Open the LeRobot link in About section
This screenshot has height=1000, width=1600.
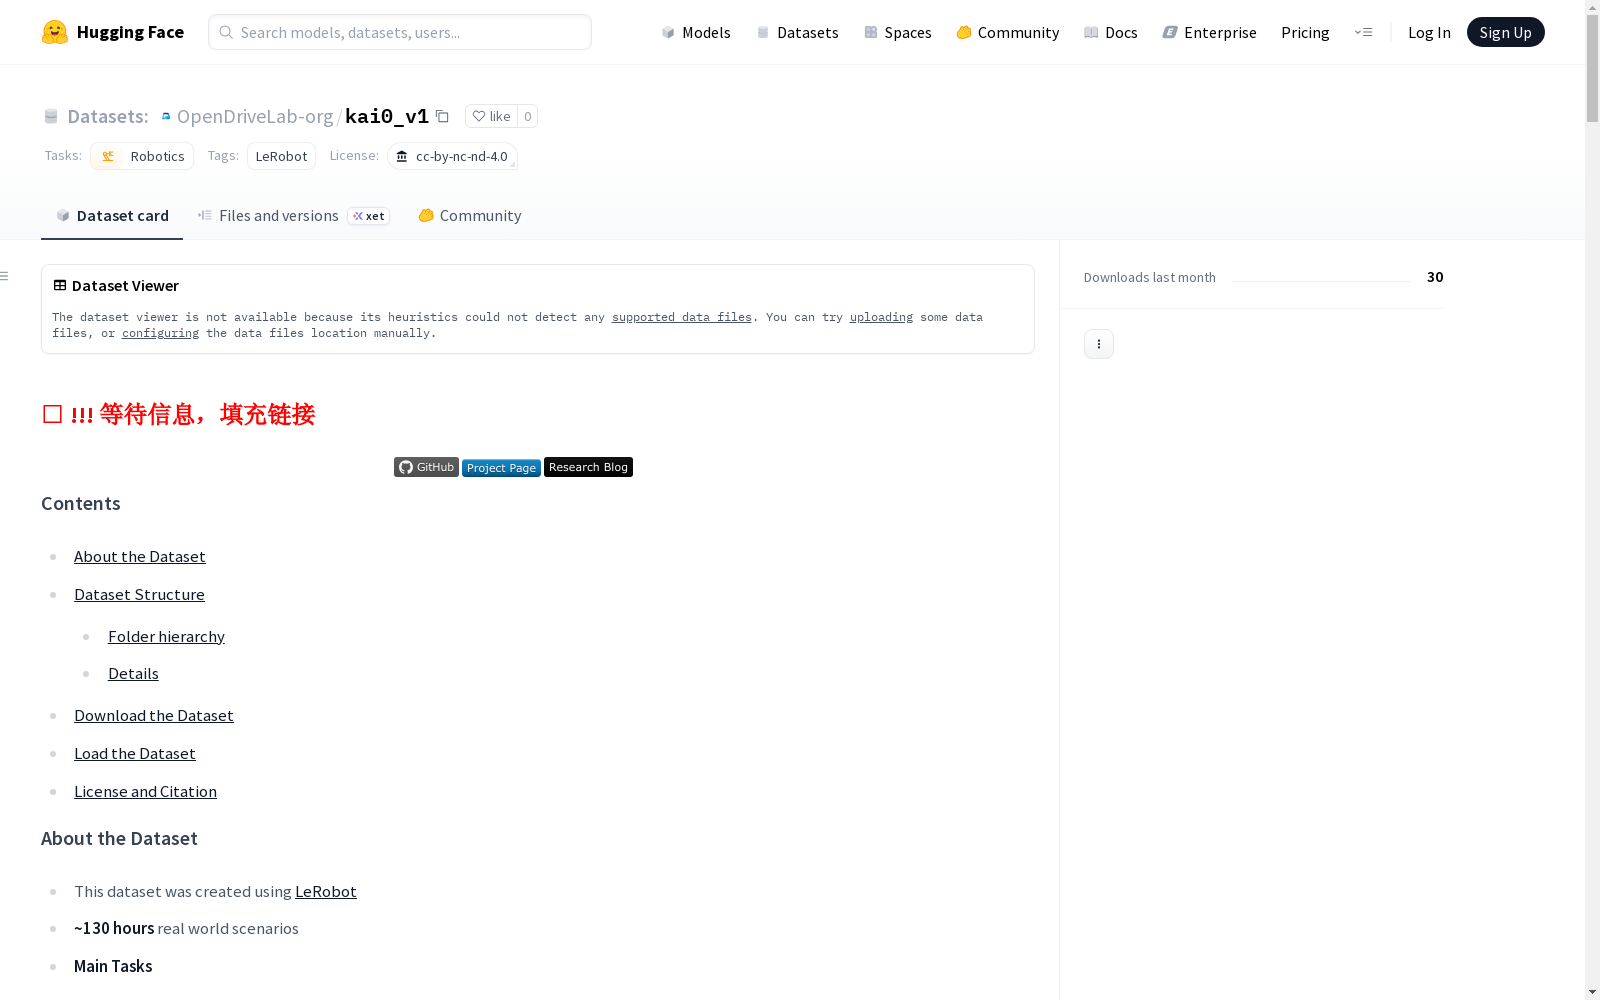tap(326, 891)
